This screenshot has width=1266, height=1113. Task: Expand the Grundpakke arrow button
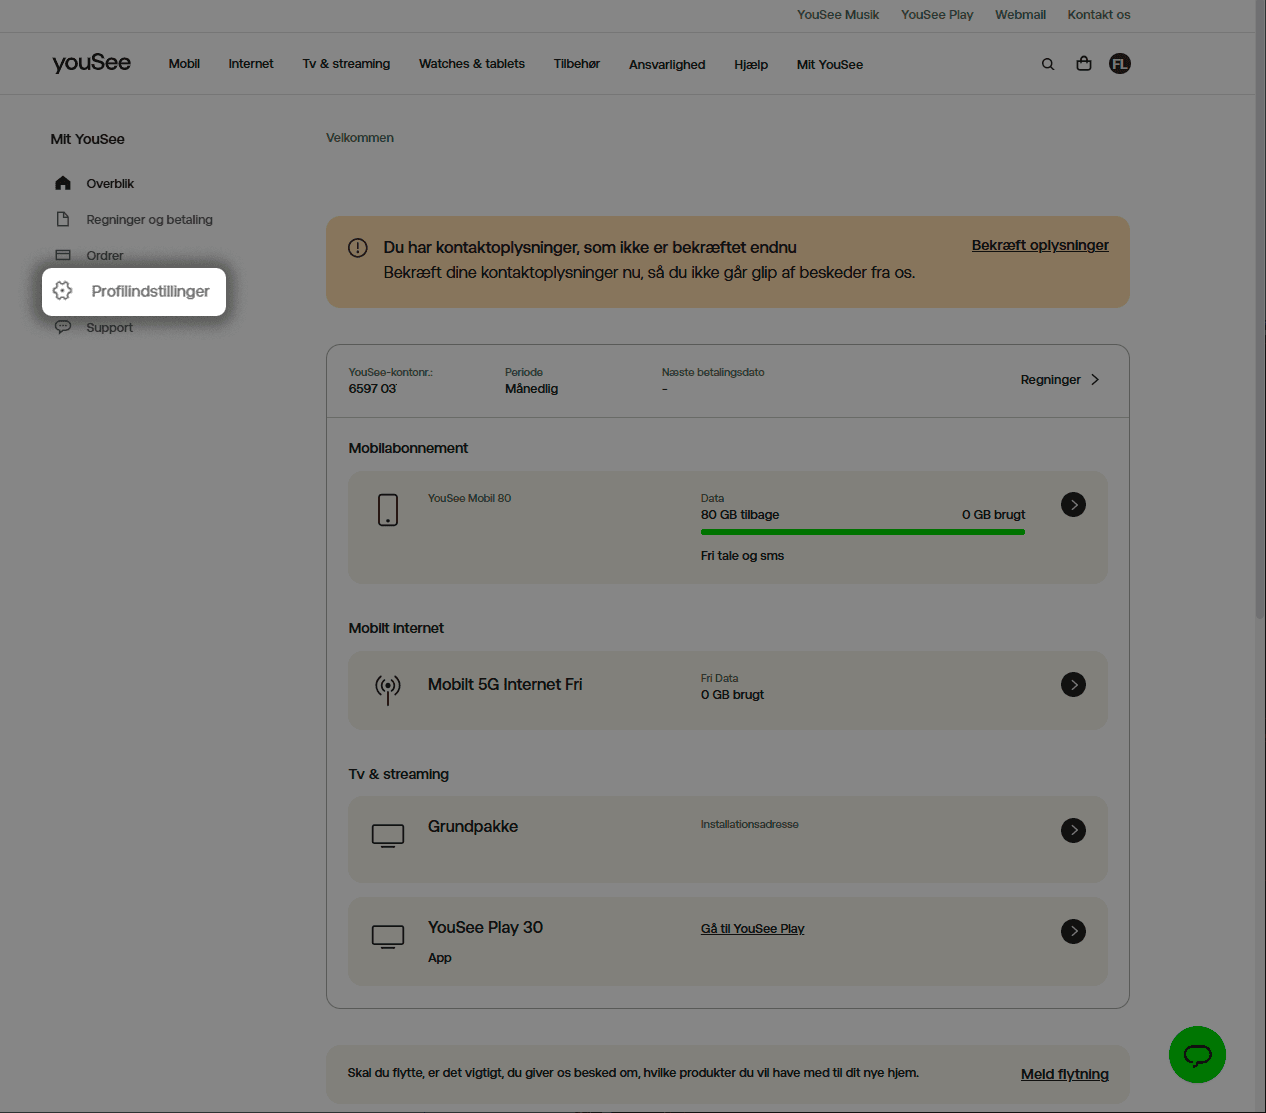[1073, 830]
